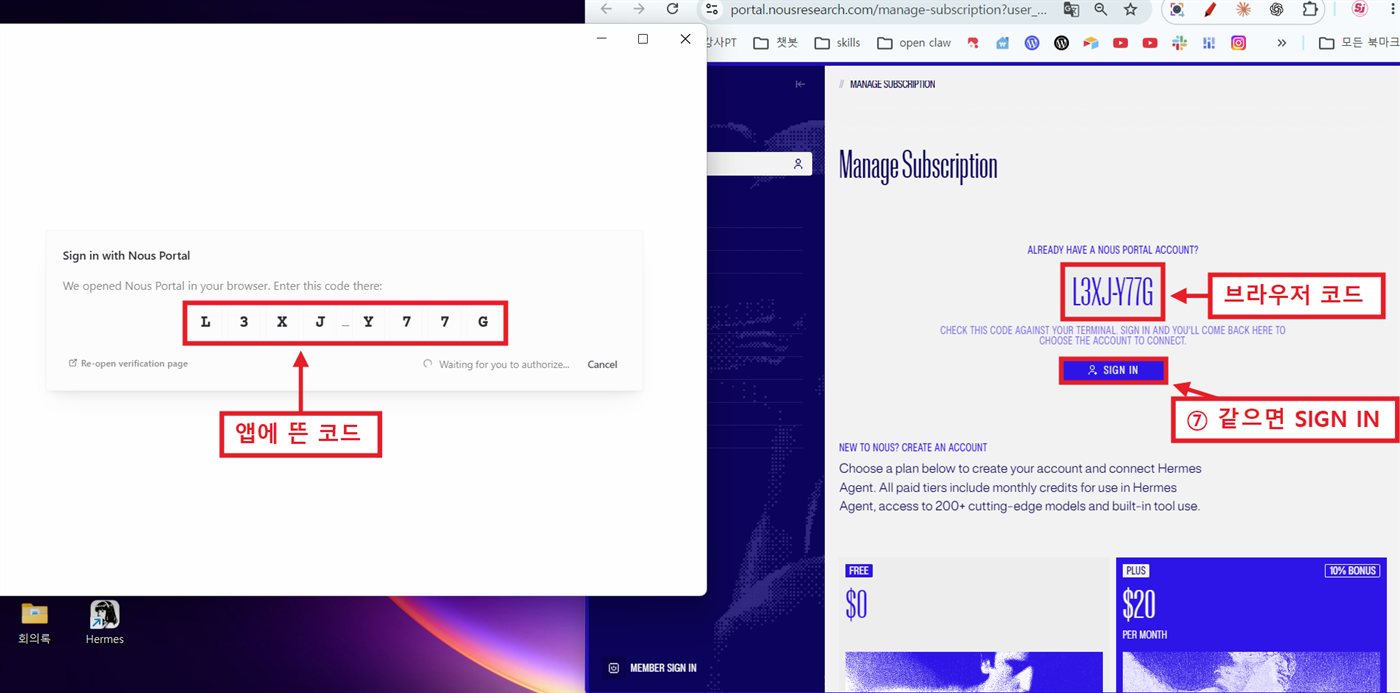Screen dimensions: 1400x693
Task: Click the L3XJ-Y77G browser code
Action: point(1113,292)
